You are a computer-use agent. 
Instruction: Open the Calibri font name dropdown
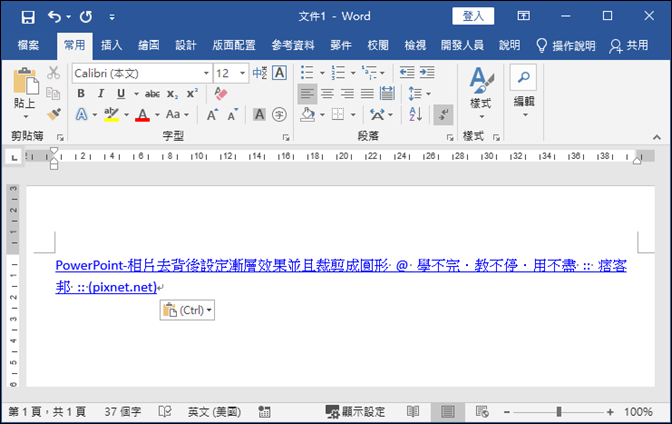point(206,73)
